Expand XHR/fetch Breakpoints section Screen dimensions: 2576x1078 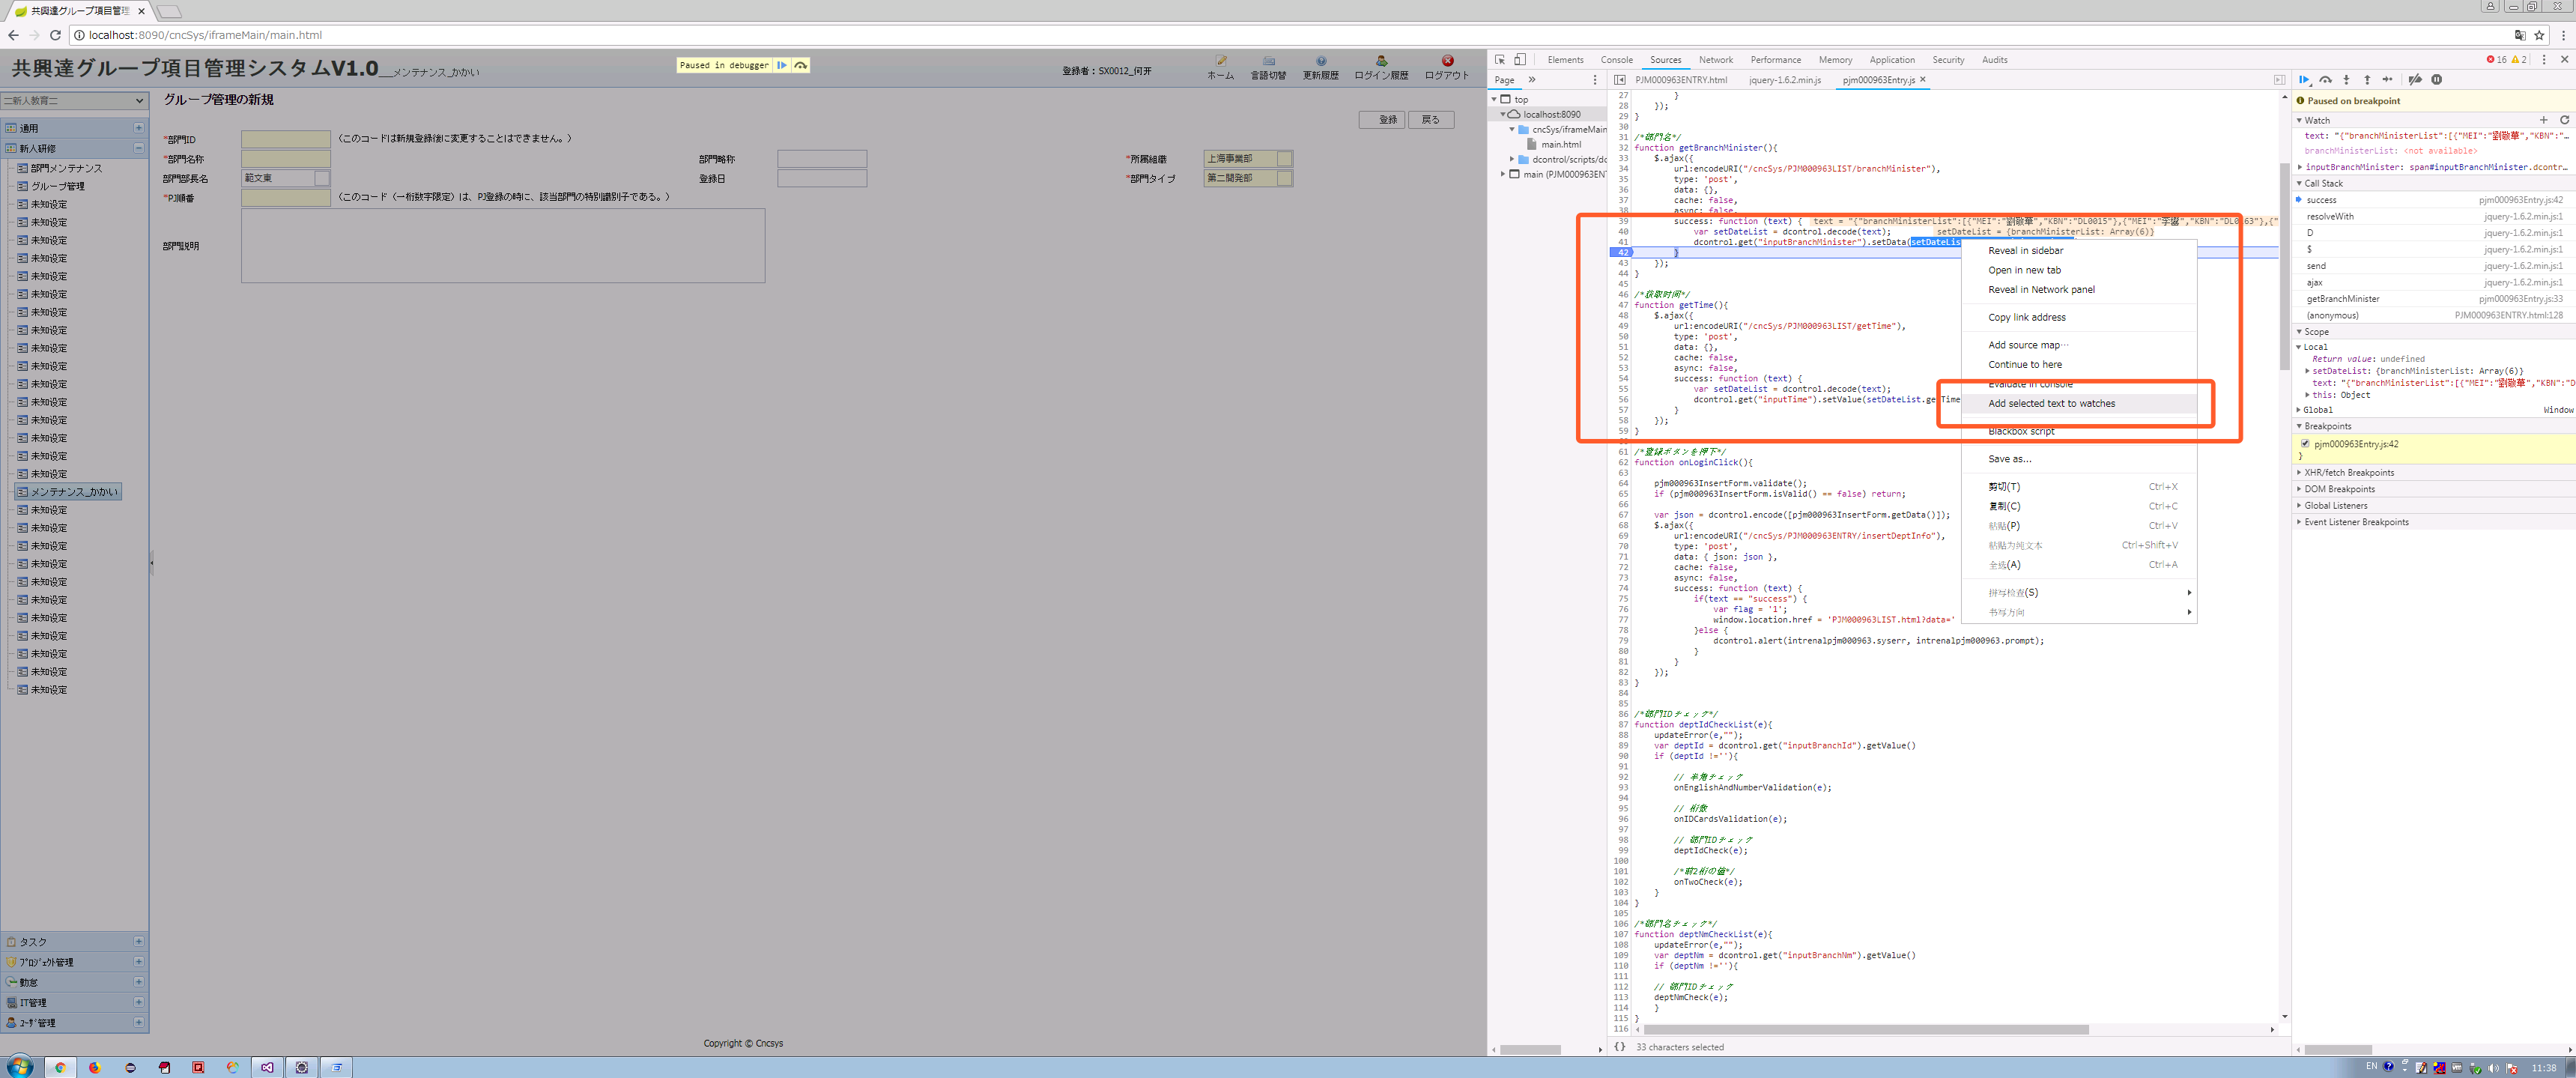click(x=2299, y=472)
